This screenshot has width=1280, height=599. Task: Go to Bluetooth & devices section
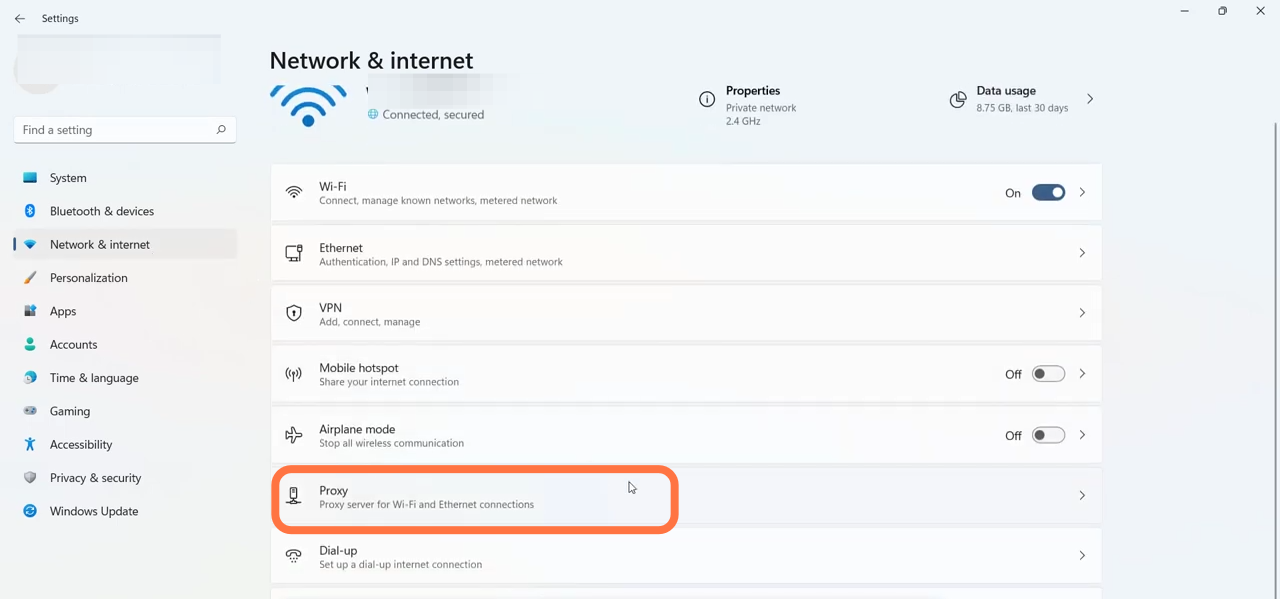[x=125, y=211]
